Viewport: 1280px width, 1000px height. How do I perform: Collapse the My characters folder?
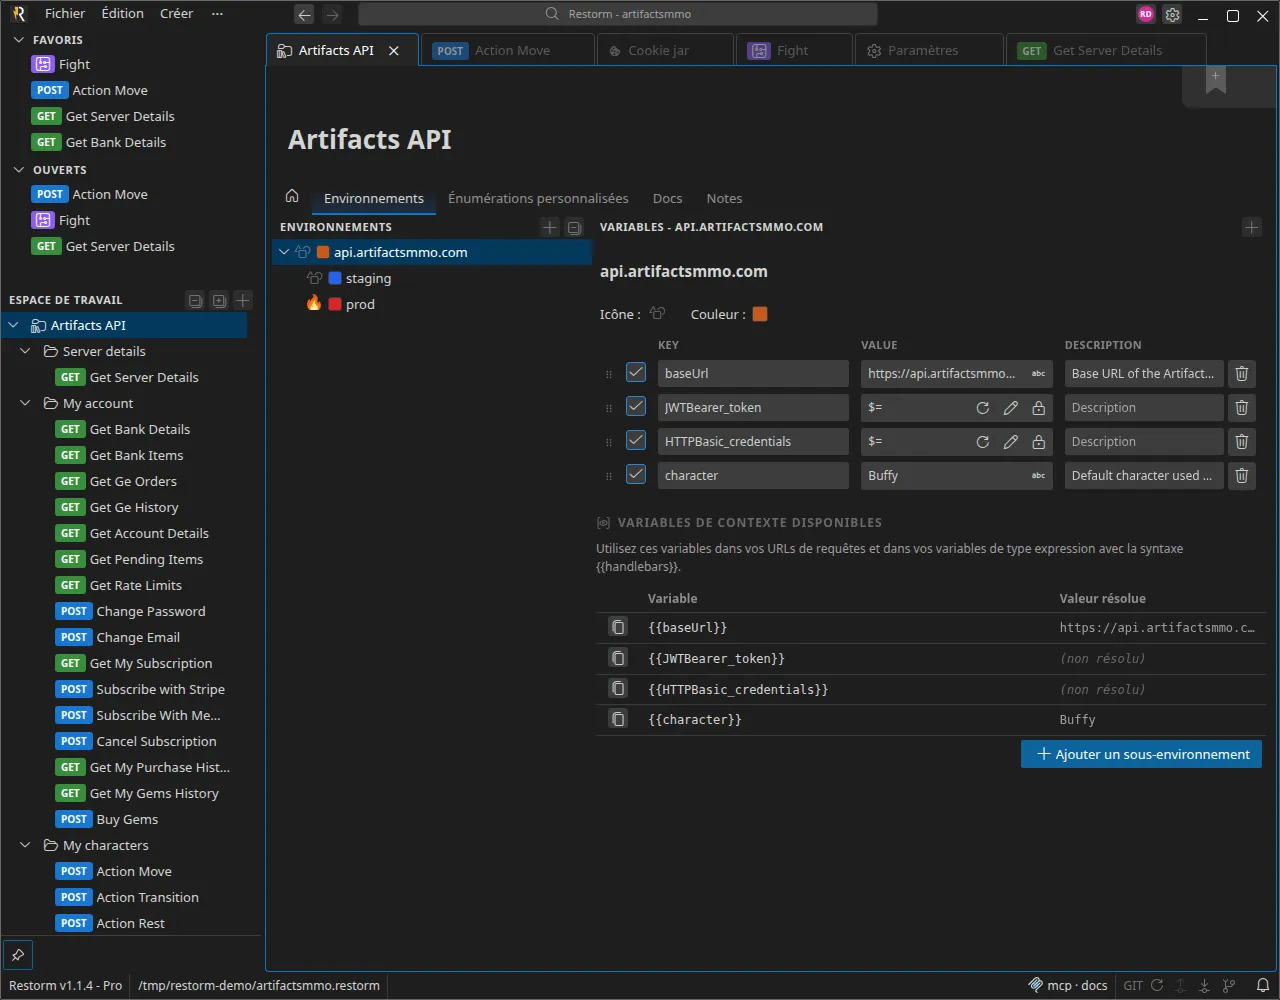click(x=26, y=845)
